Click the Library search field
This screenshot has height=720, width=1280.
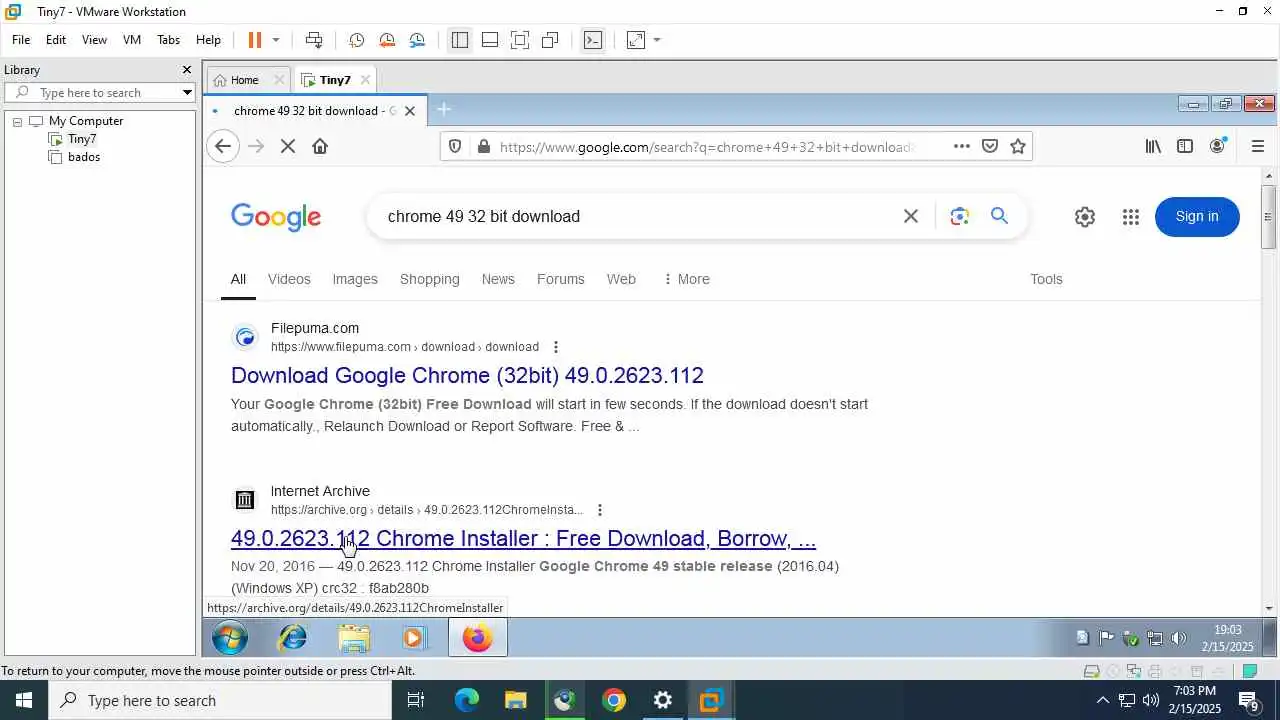[100, 92]
